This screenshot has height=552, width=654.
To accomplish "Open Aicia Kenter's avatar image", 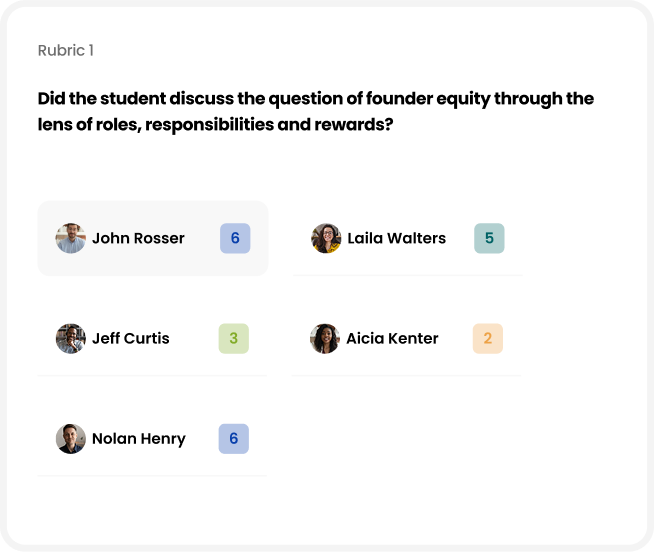I will pos(325,338).
